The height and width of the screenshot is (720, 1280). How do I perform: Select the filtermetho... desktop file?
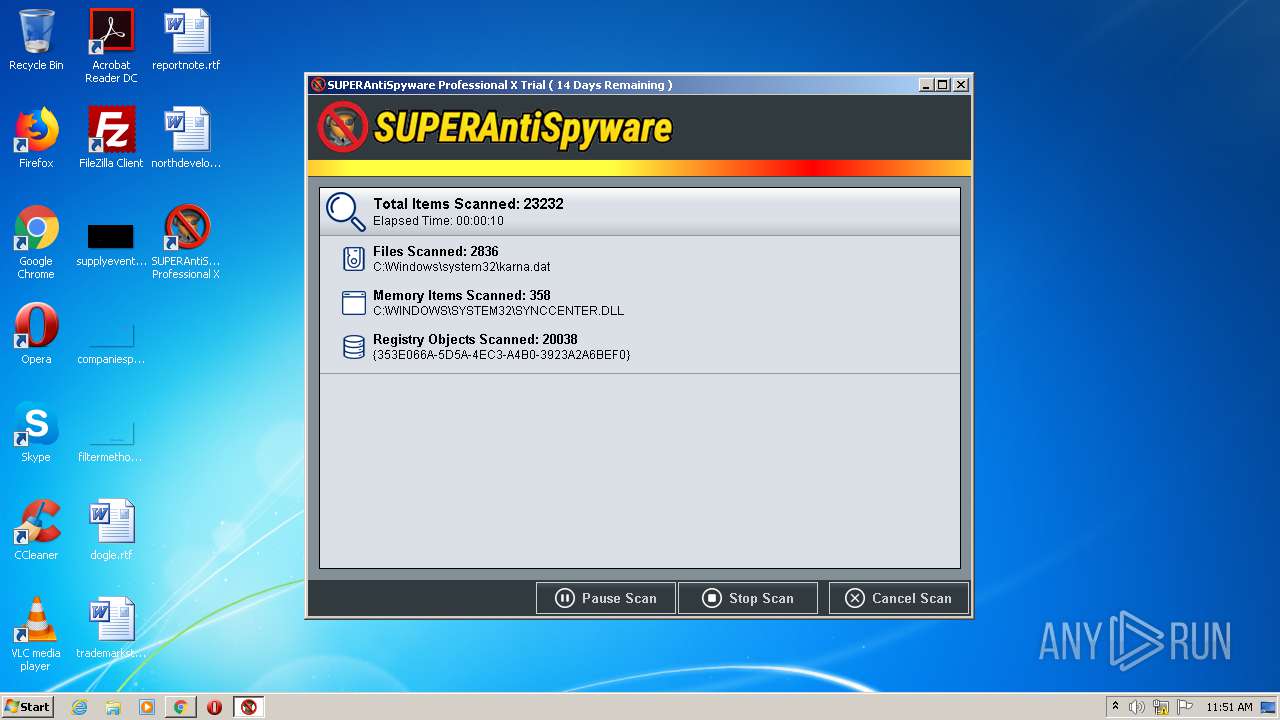pos(111,440)
